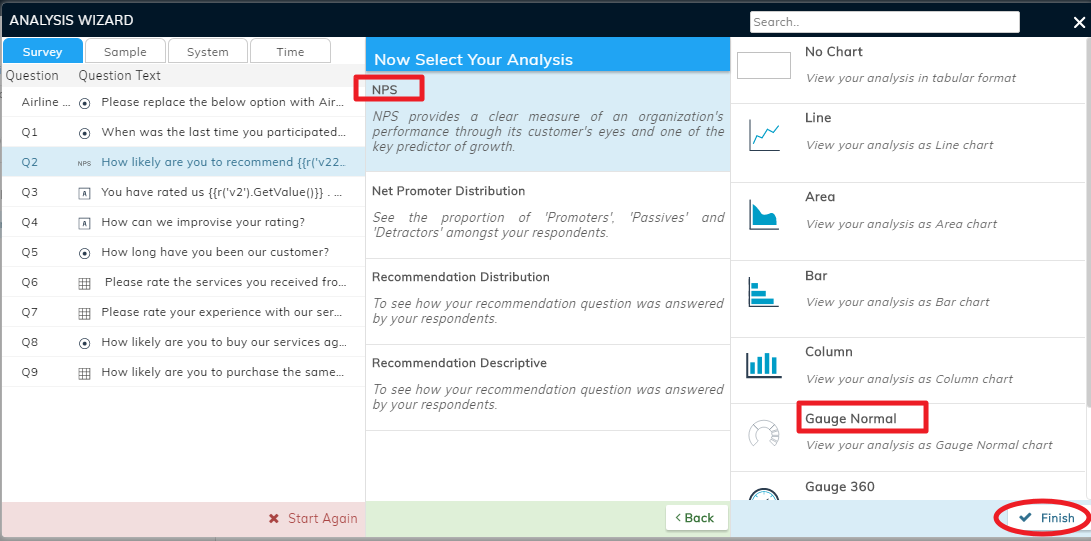Click the 'Gauge Normal' label
Image resolution: width=1091 pixels, height=541 pixels.
851,419
